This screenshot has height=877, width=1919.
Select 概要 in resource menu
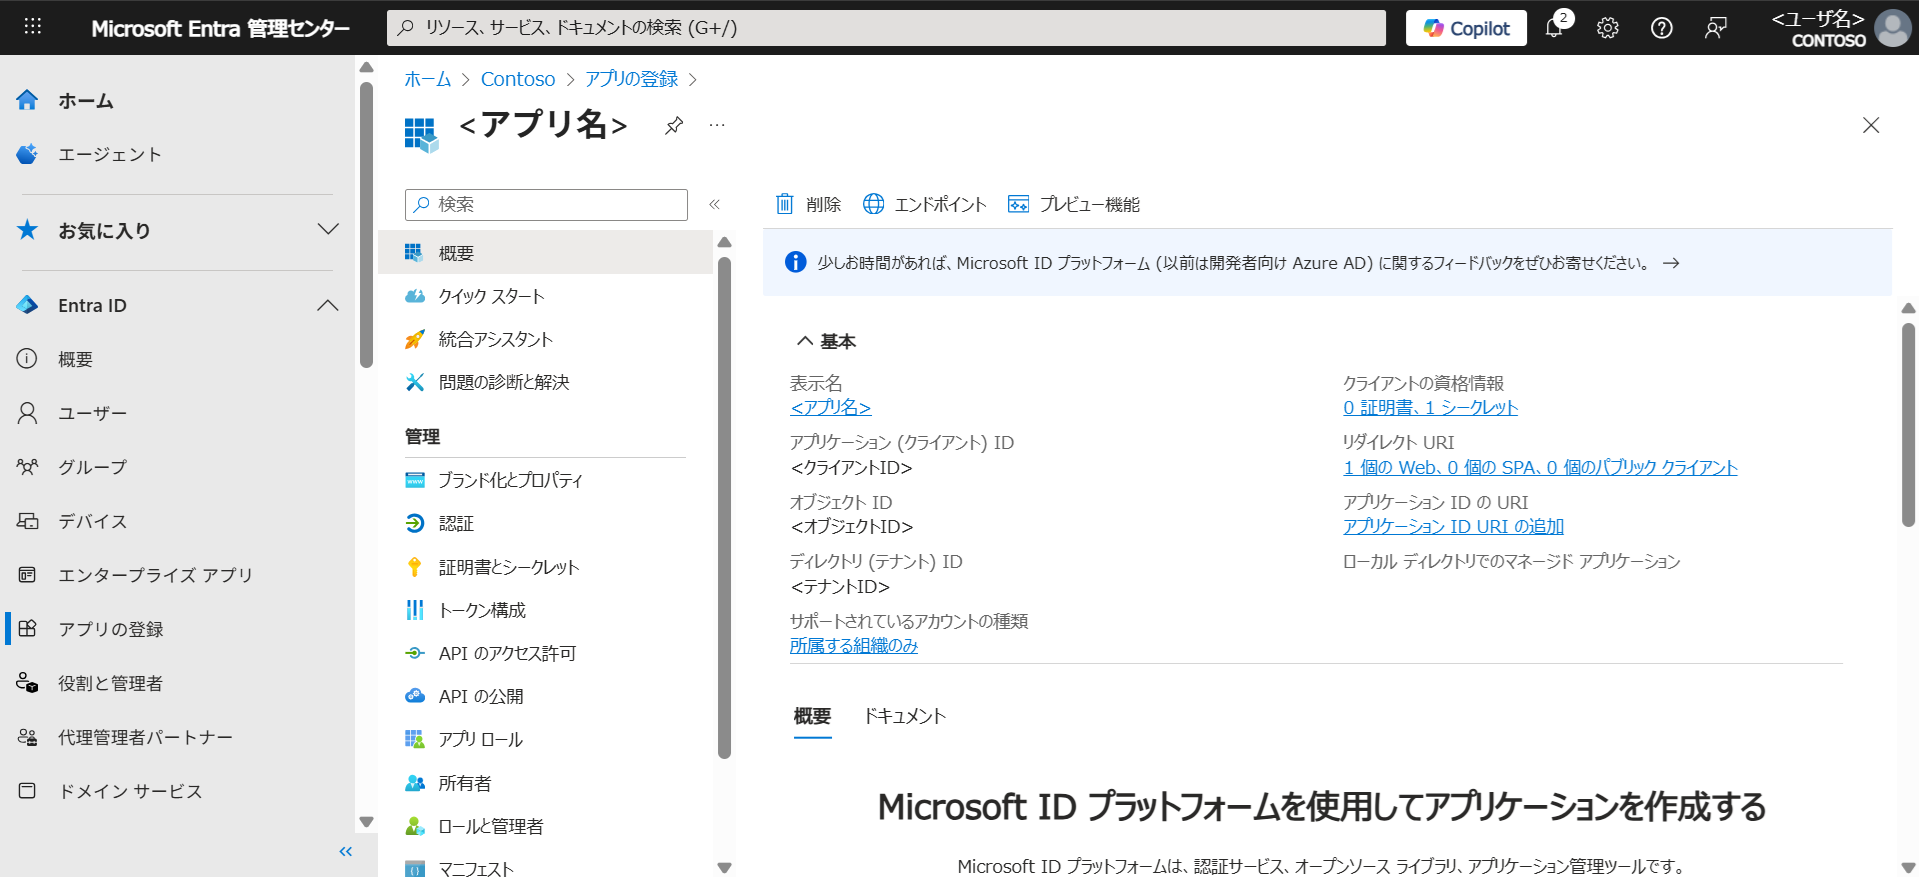545,253
